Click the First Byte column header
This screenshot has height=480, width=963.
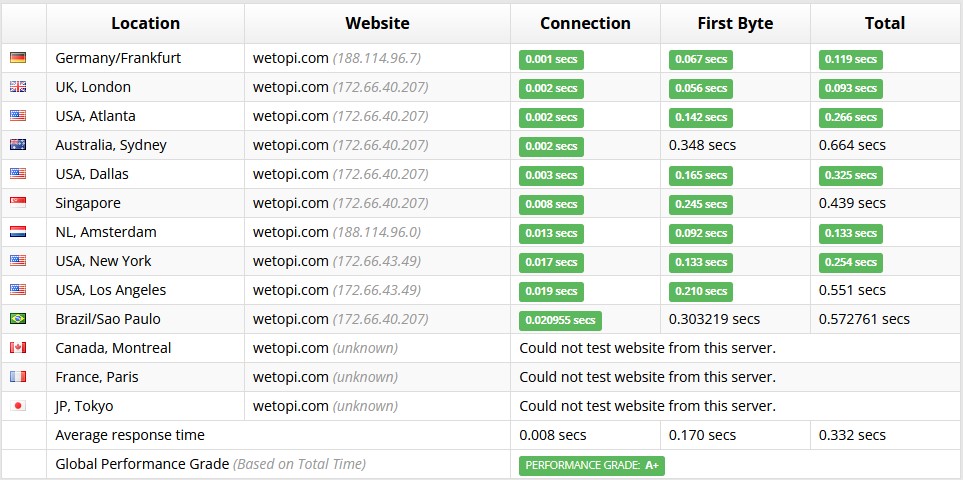point(735,23)
